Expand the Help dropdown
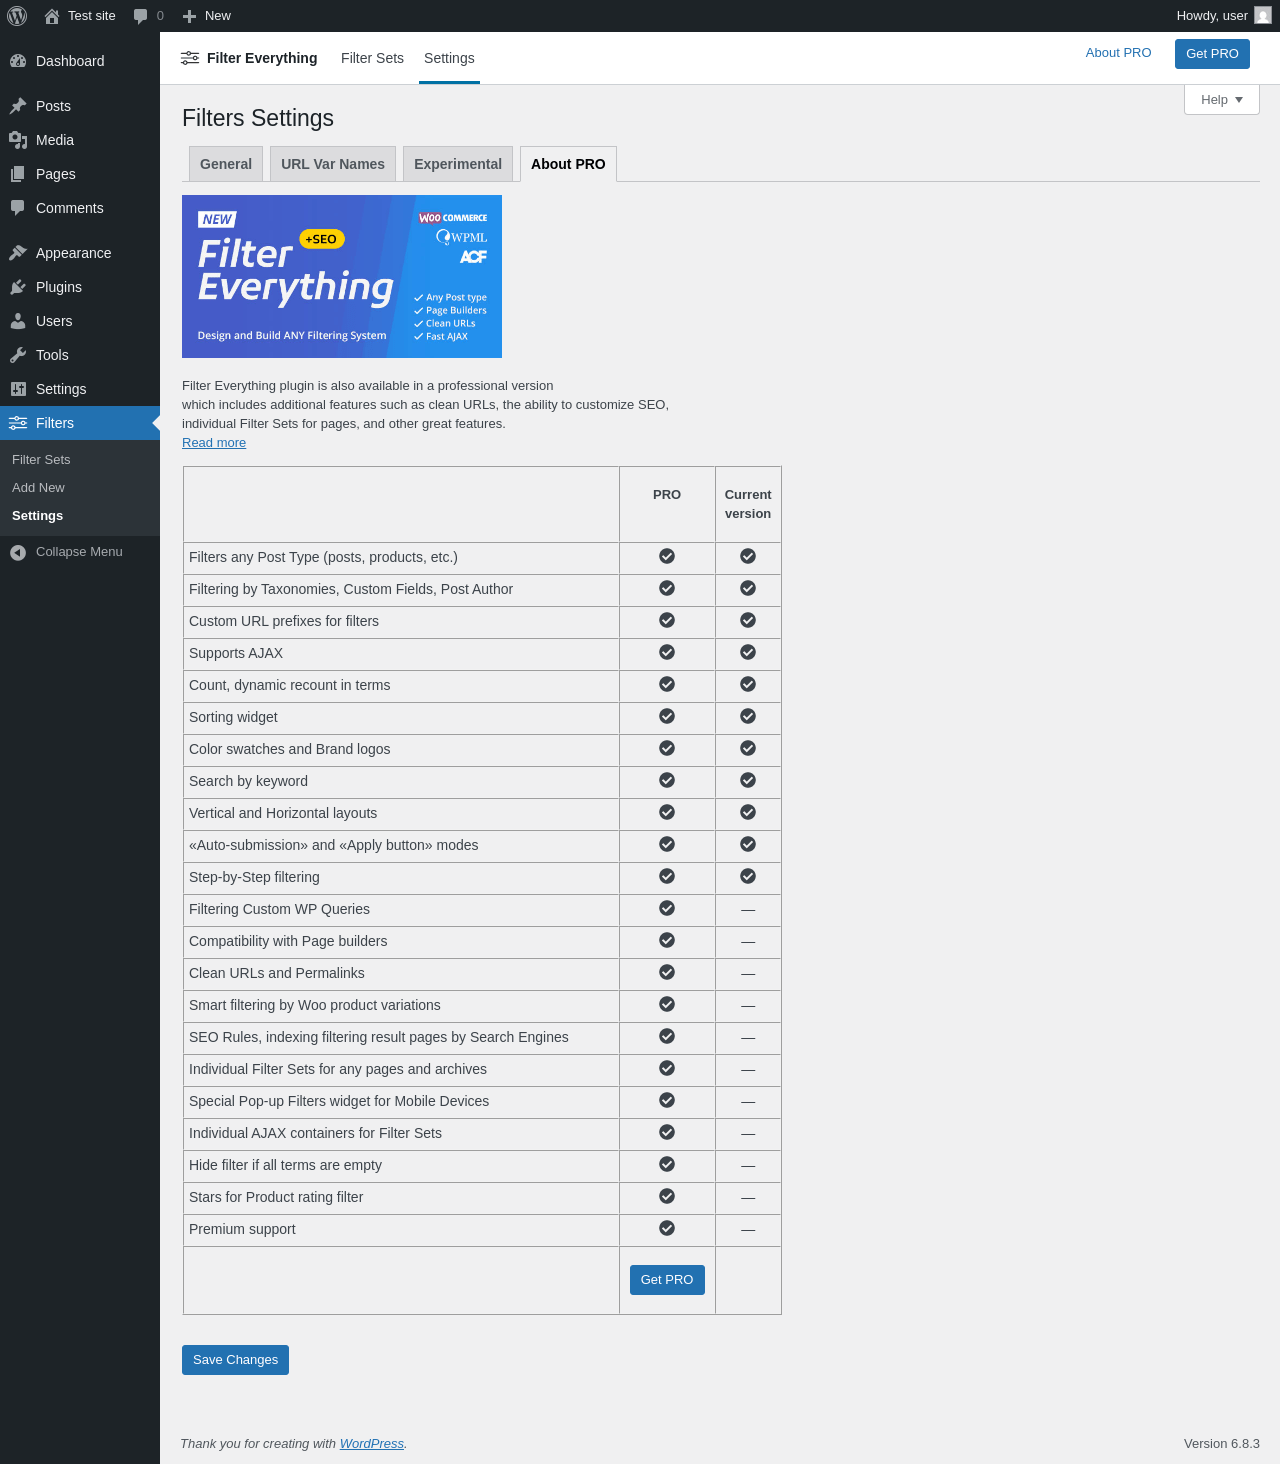The width and height of the screenshot is (1280, 1464). point(1222,99)
